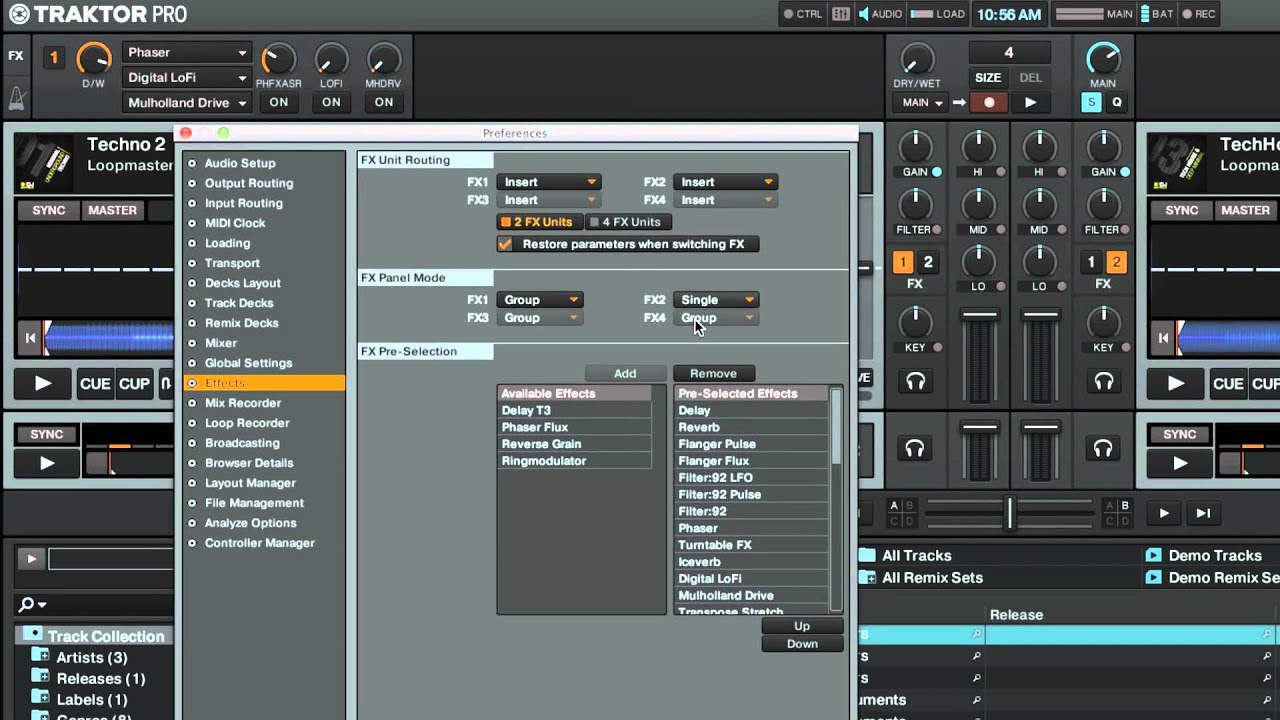The width and height of the screenshot is (1280, 720).
Task: Open FX4 panel mode Group dropdown
Action: coord(716,318)
